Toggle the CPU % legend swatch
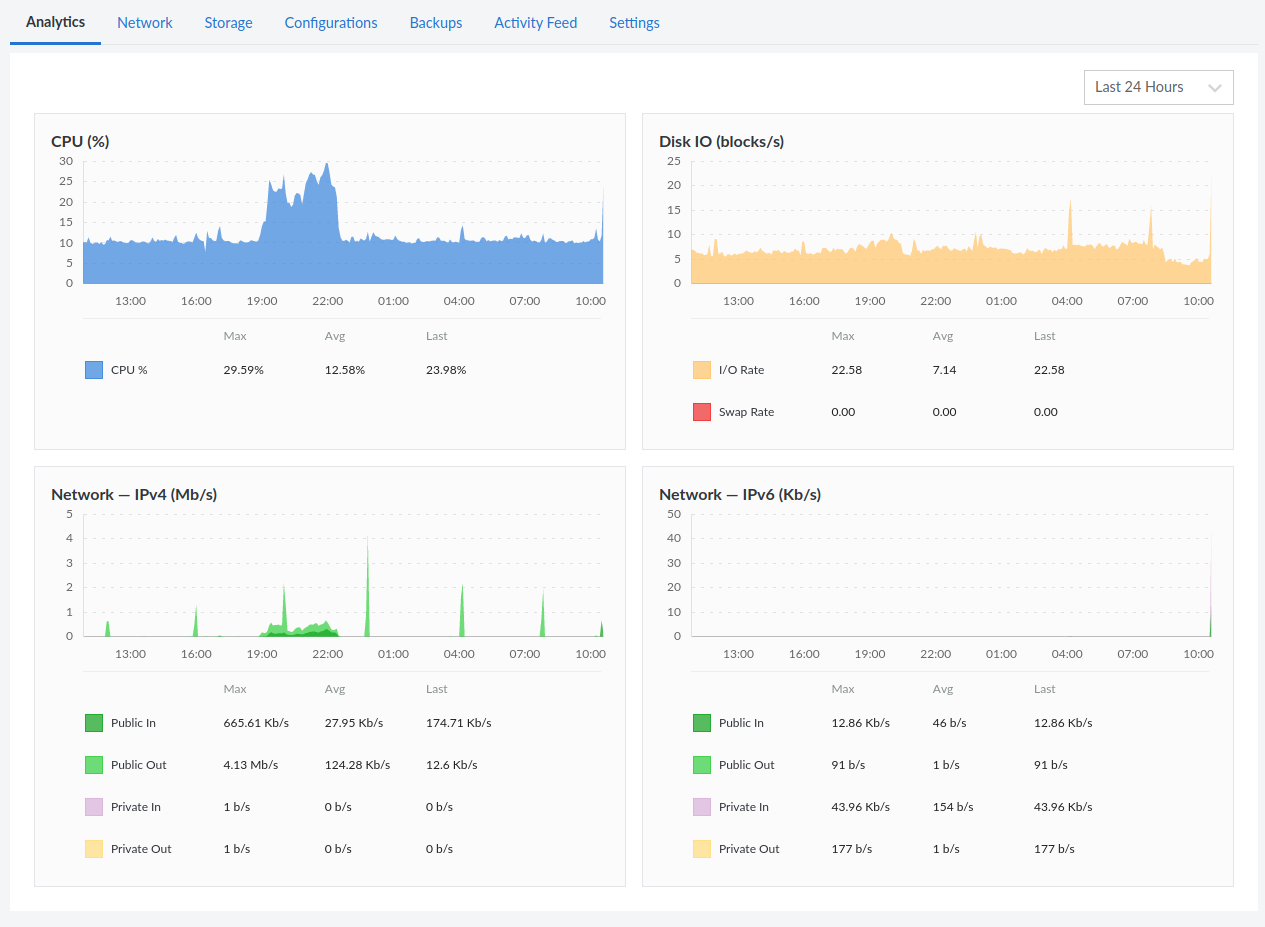 coord(94,370)
